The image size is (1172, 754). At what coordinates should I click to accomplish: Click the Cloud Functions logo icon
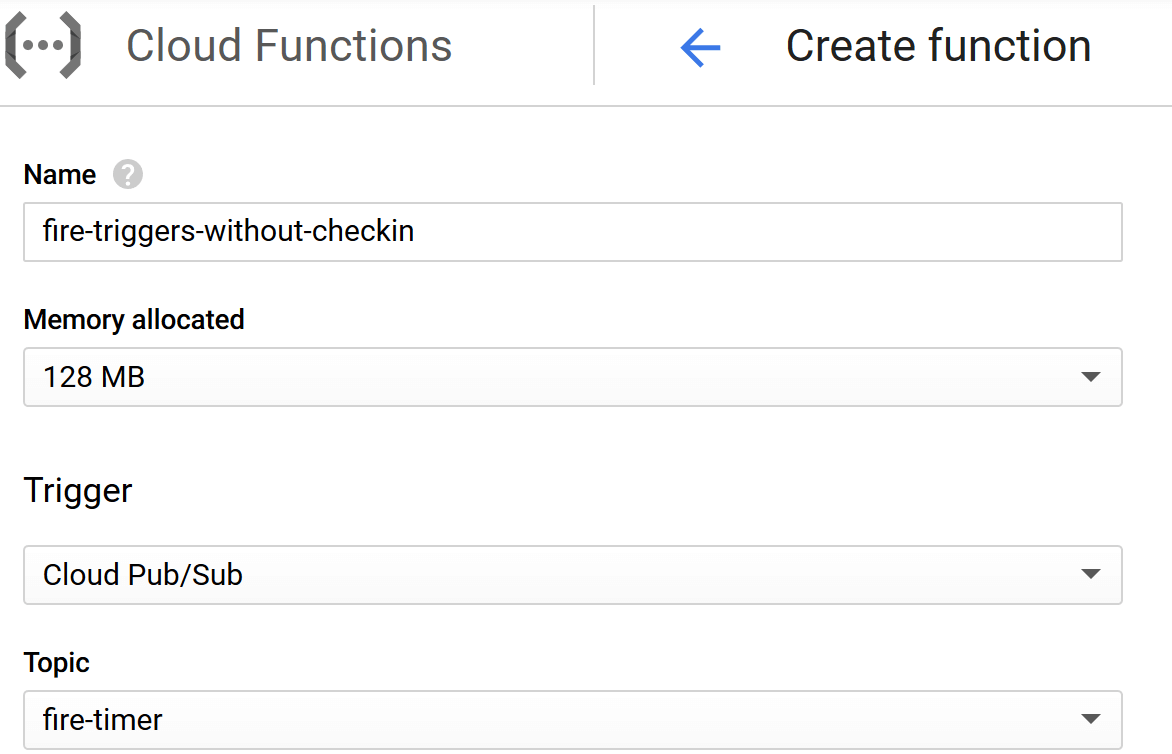[43, 47]
